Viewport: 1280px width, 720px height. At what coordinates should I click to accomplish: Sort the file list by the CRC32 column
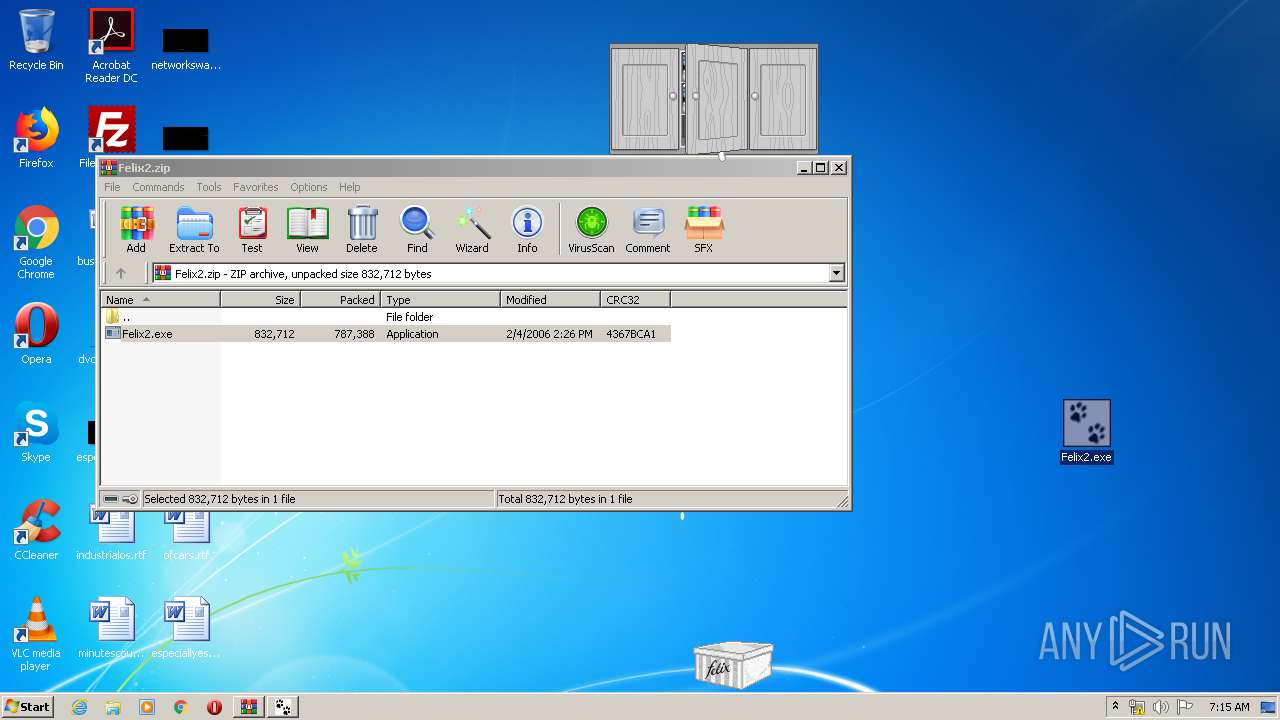click(635, 299)
